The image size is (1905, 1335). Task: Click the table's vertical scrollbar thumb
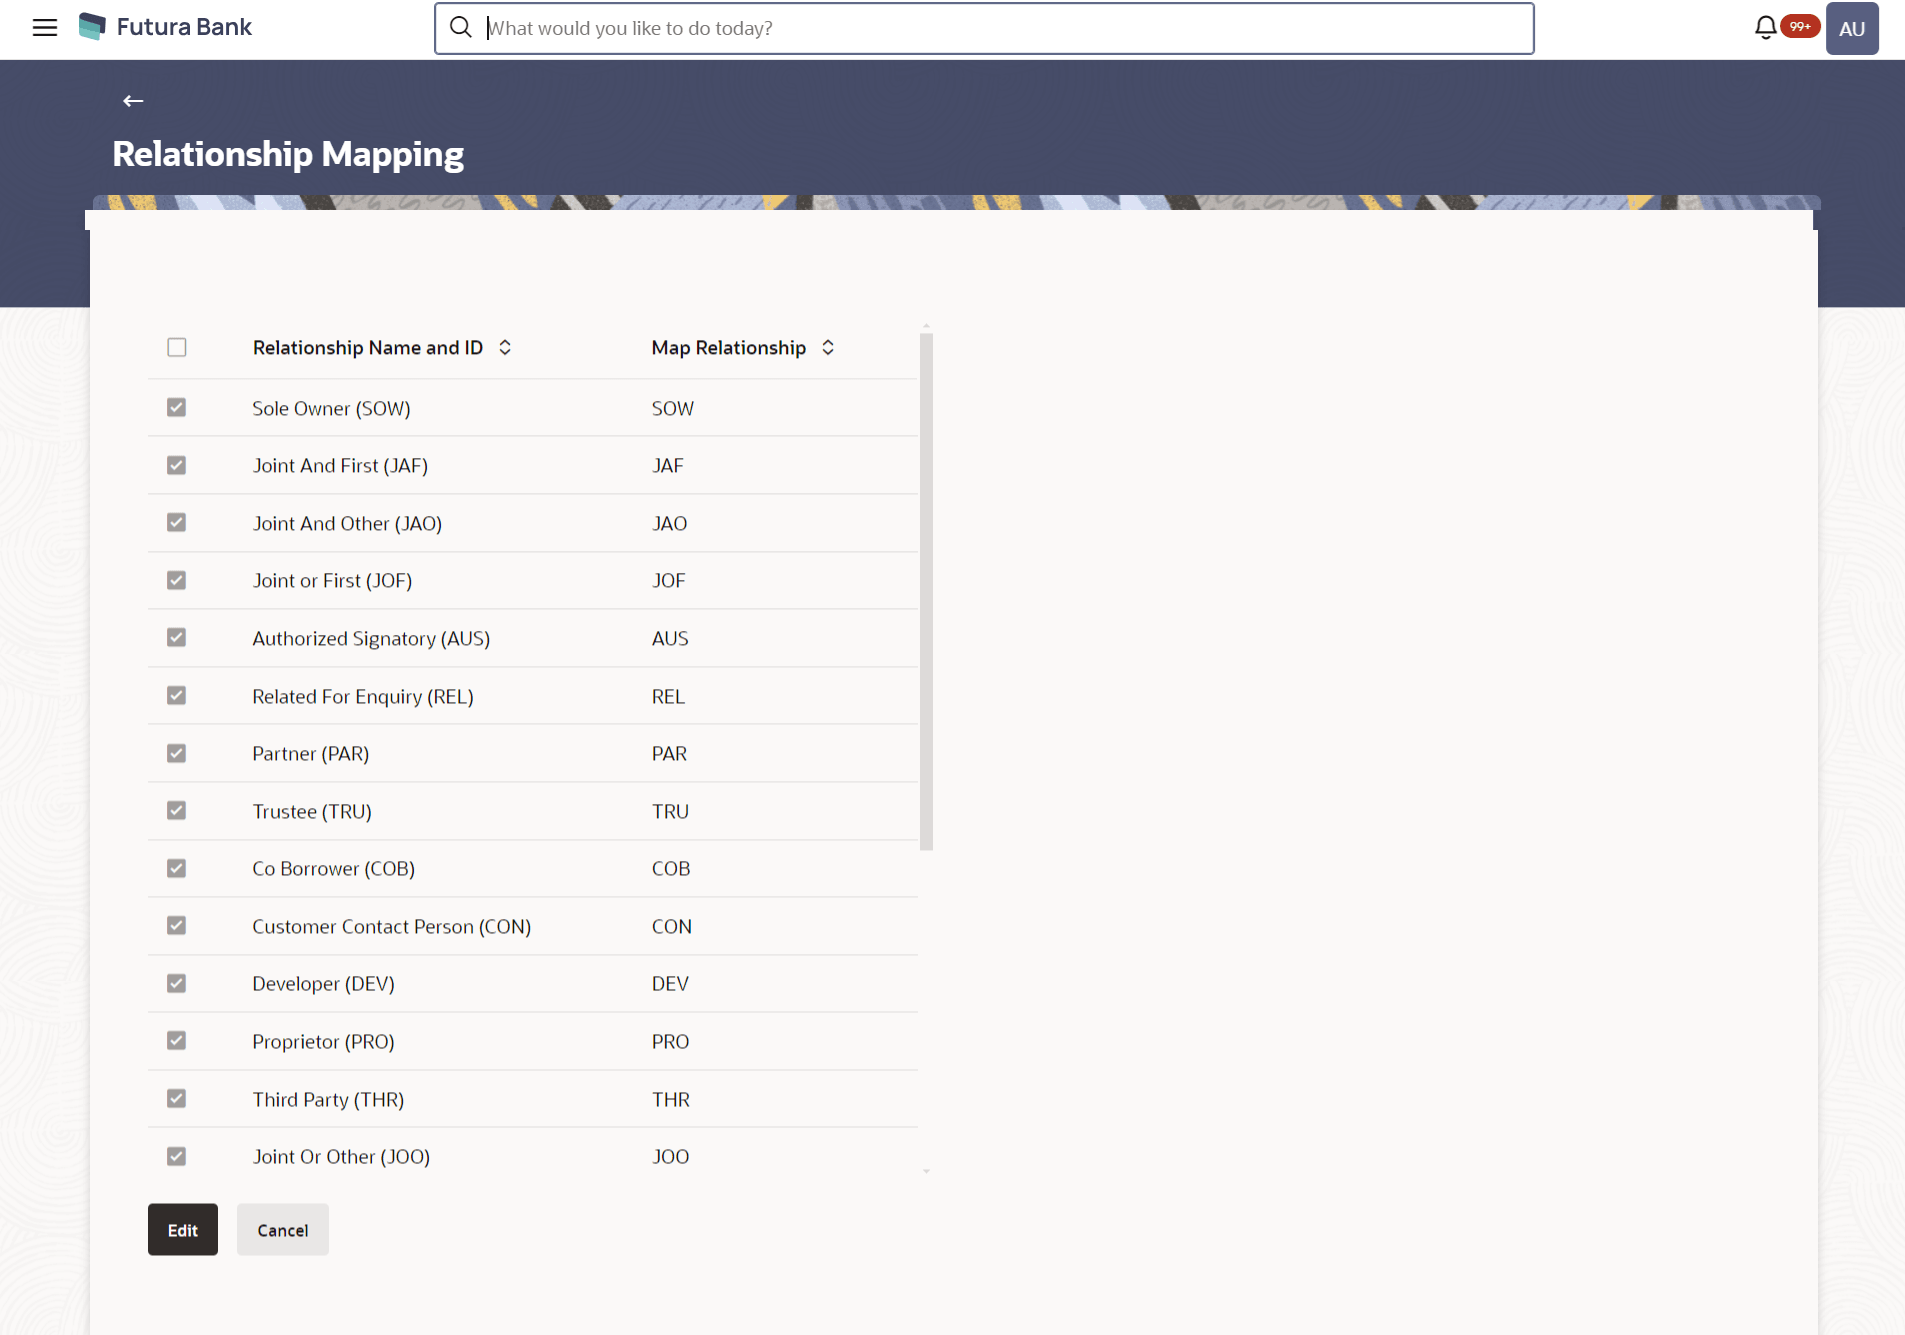(926, 591)
